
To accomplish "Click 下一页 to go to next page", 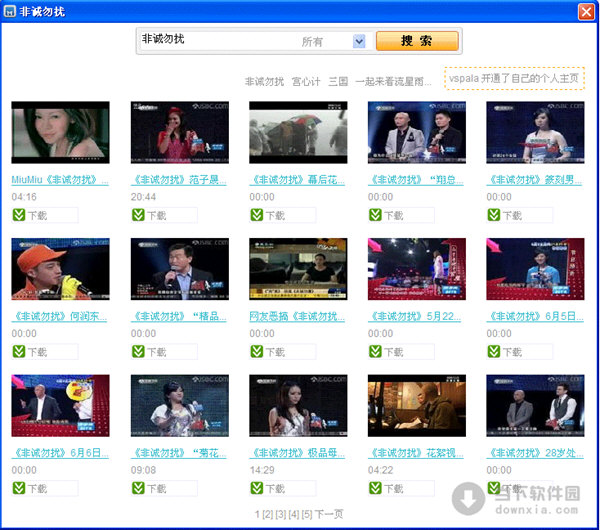I will (x=330, y=514).
